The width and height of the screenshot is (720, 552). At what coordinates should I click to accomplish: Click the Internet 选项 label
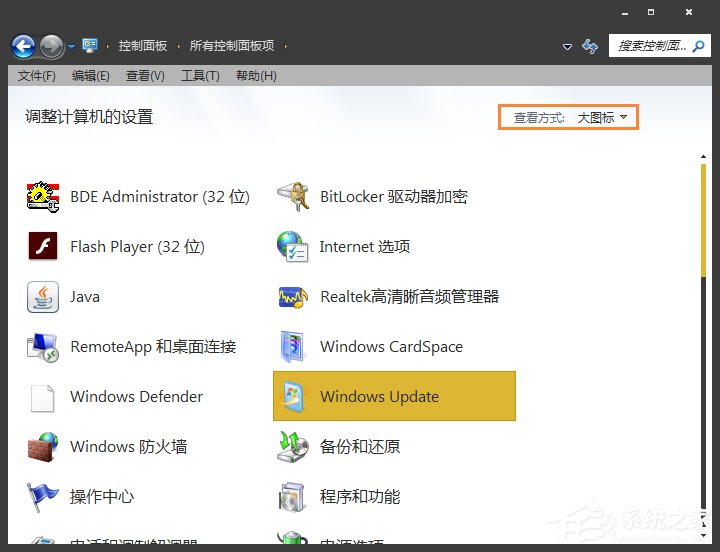click(365, 247)
